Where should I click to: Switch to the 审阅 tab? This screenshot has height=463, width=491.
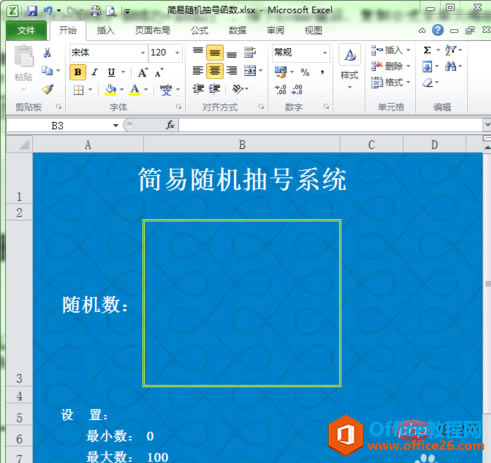[276, 31]
